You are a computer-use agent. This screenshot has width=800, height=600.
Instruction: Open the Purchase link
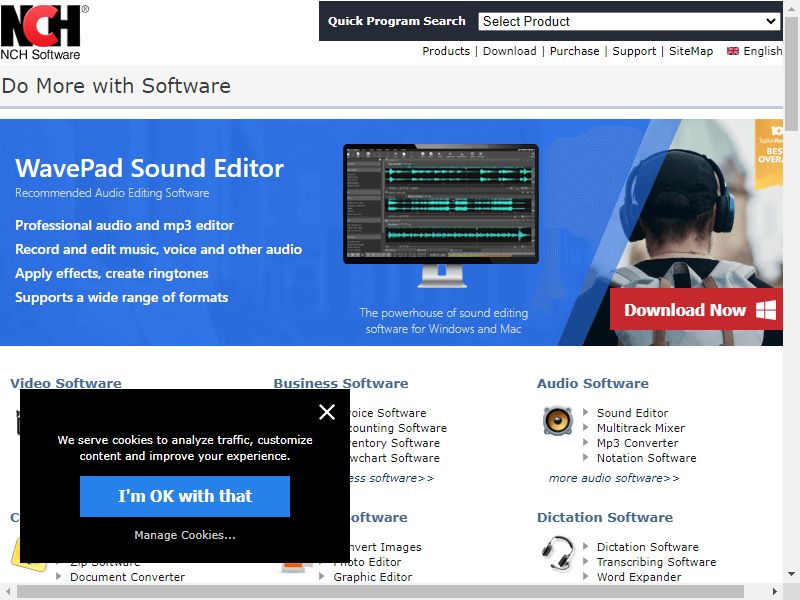click(x=574, y=51)
